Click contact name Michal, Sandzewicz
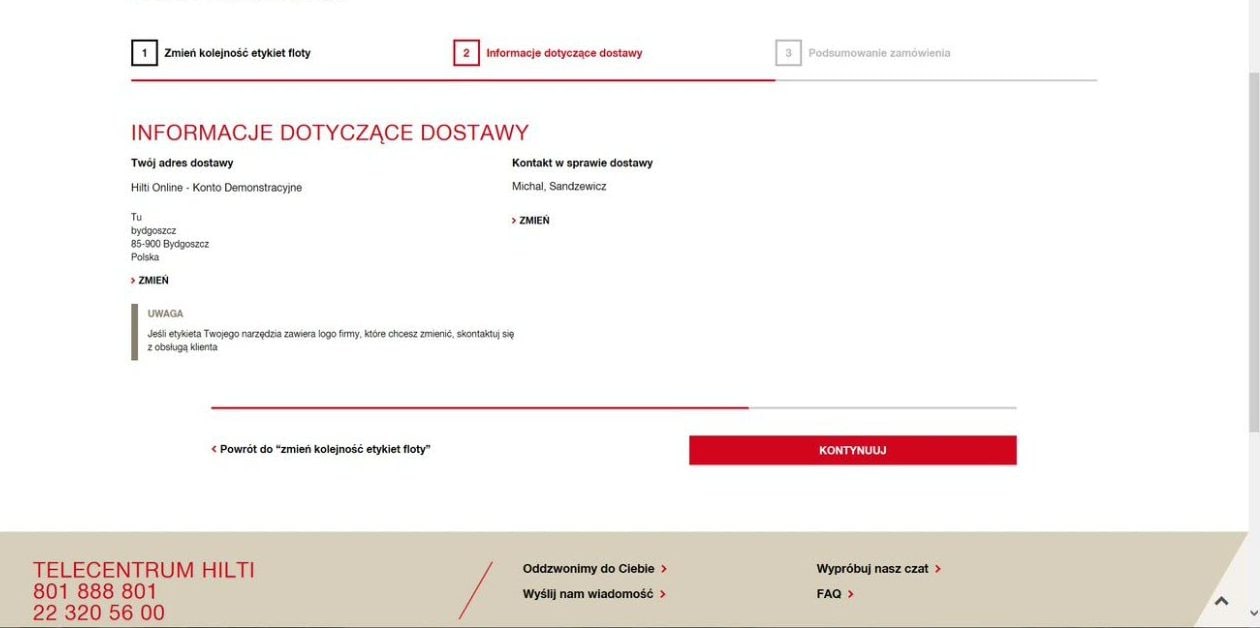This screenshot has height=628, width=1260. 559,187
